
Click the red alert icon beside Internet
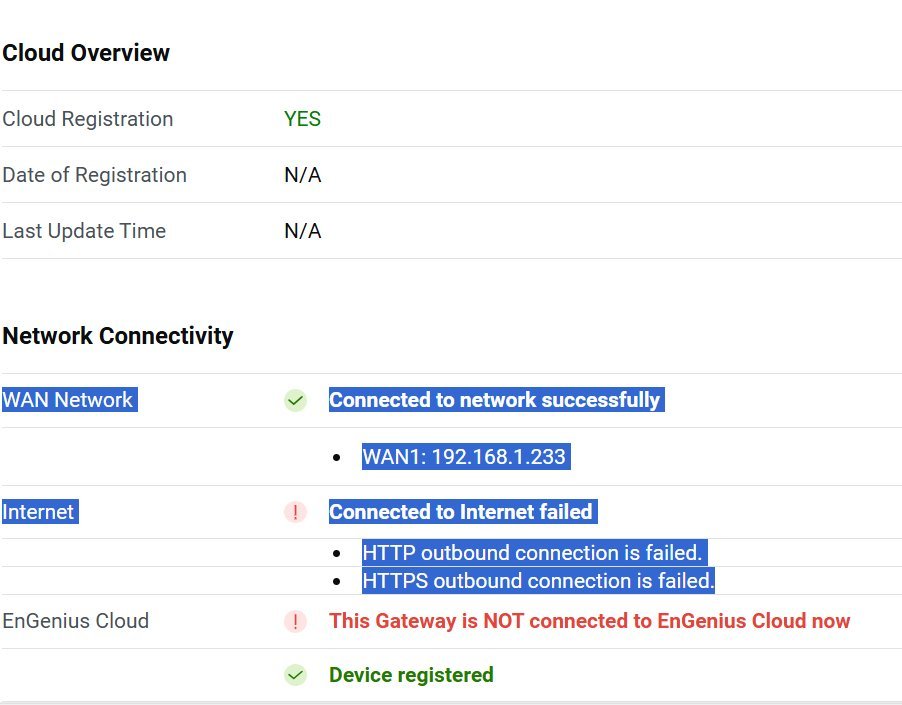[296, 512]
